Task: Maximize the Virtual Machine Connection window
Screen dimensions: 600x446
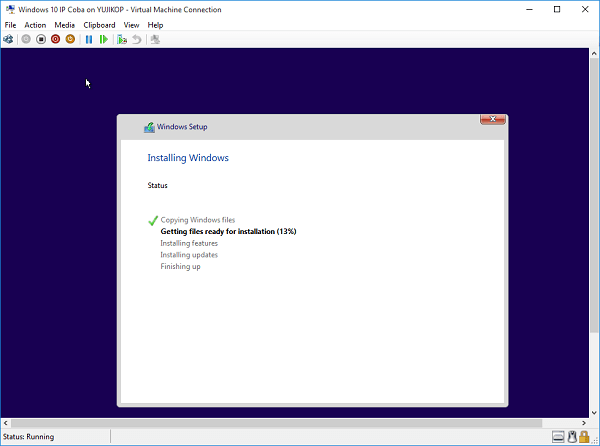Action: click(x=557, y=10)
